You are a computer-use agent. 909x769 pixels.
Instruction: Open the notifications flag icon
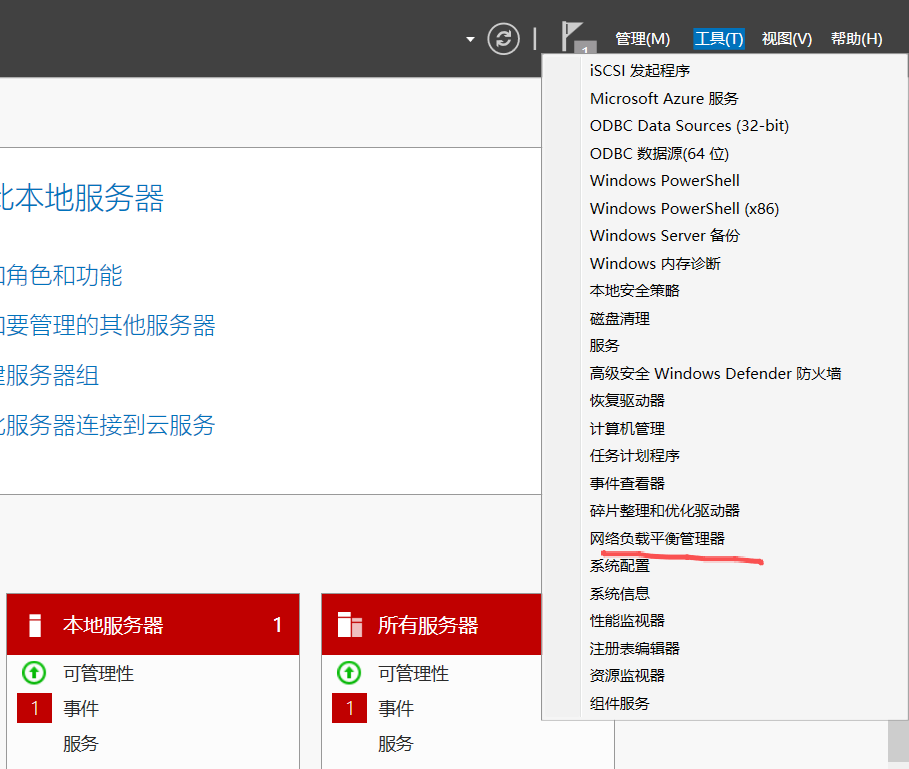(574, 36)
